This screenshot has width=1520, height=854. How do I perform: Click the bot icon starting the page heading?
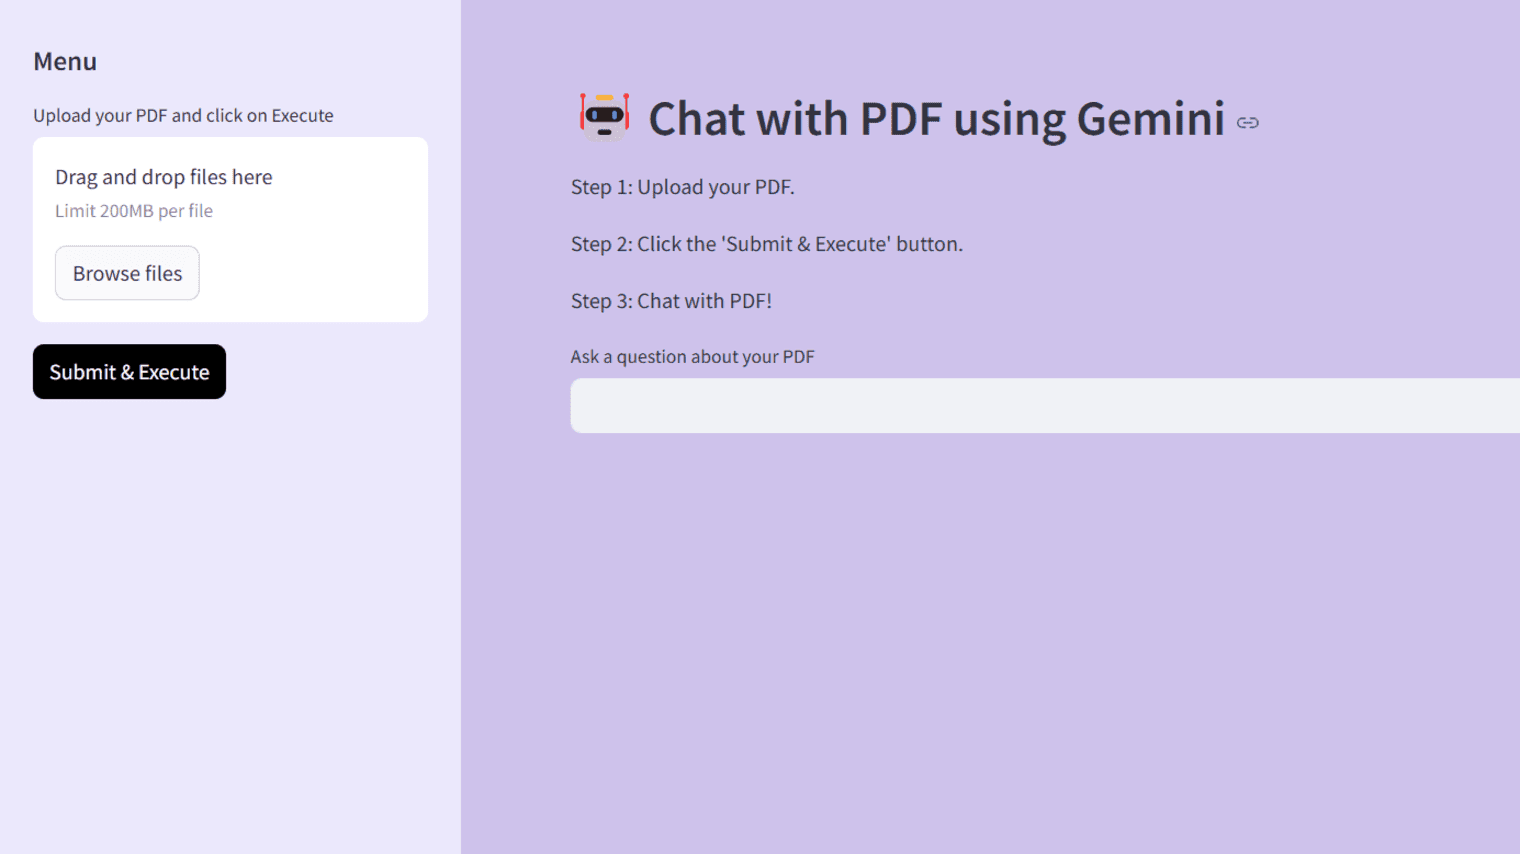(x=604, y=117)
